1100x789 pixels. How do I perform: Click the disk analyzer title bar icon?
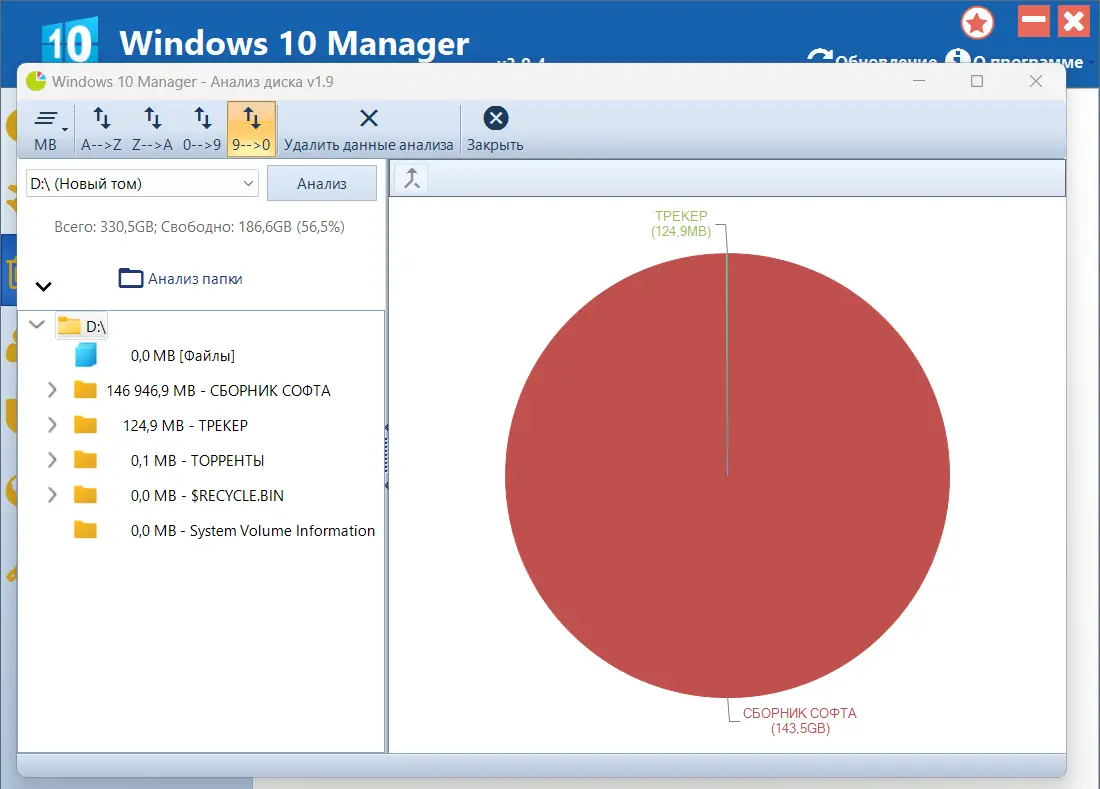(x=36, y=81)
